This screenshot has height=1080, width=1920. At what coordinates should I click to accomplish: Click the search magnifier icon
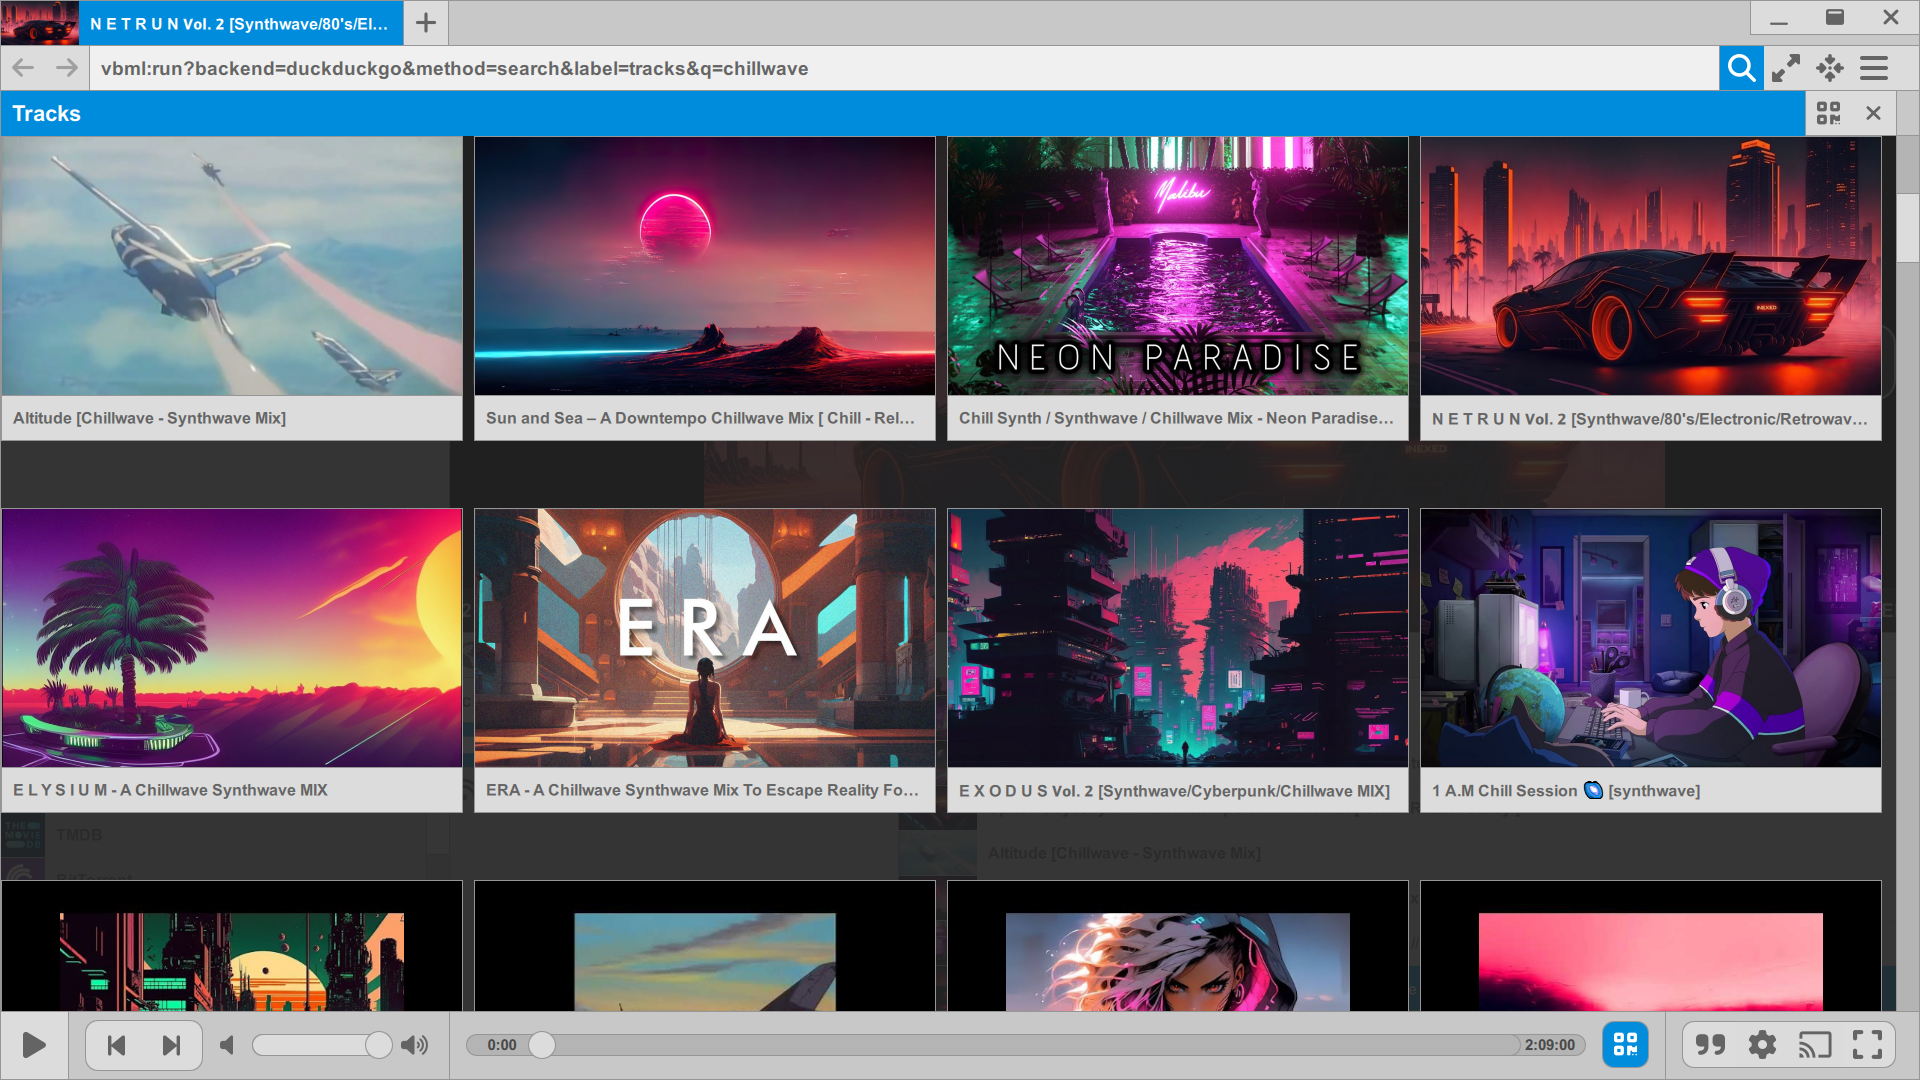(1741, 68)
